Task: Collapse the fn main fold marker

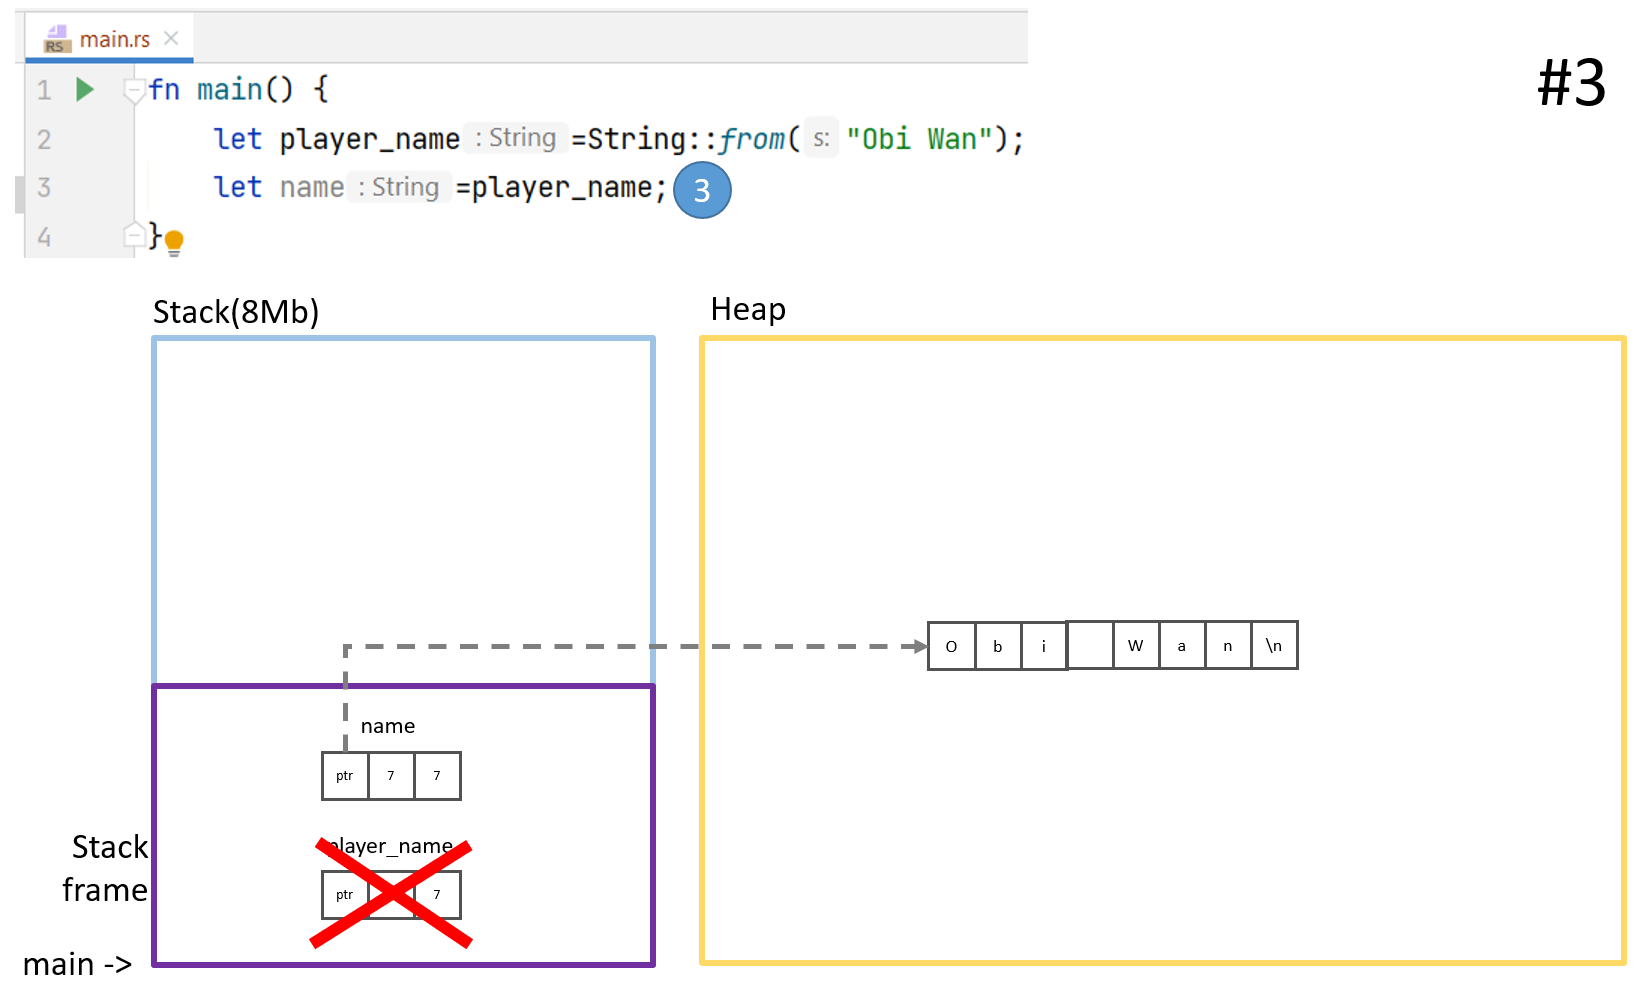Action: tap(133, 90)
